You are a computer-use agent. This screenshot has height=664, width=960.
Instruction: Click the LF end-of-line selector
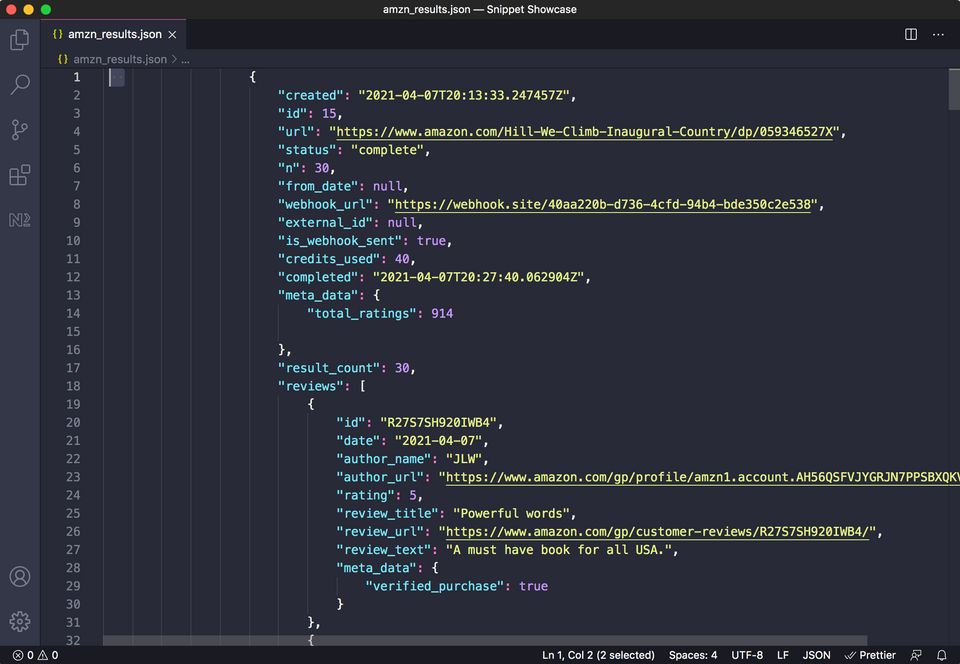click(783, 655)
